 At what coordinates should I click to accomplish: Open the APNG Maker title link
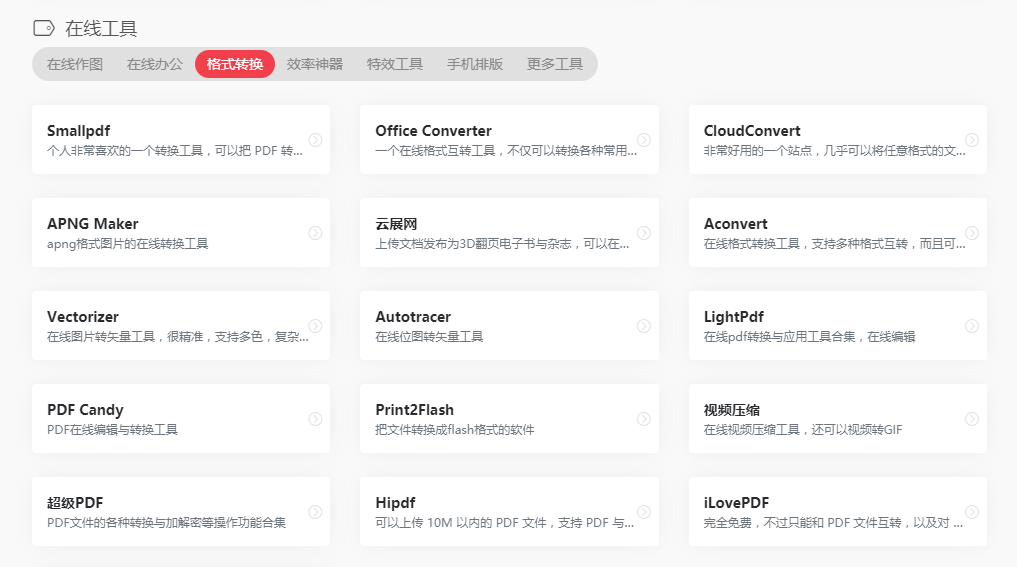point(93,224)
